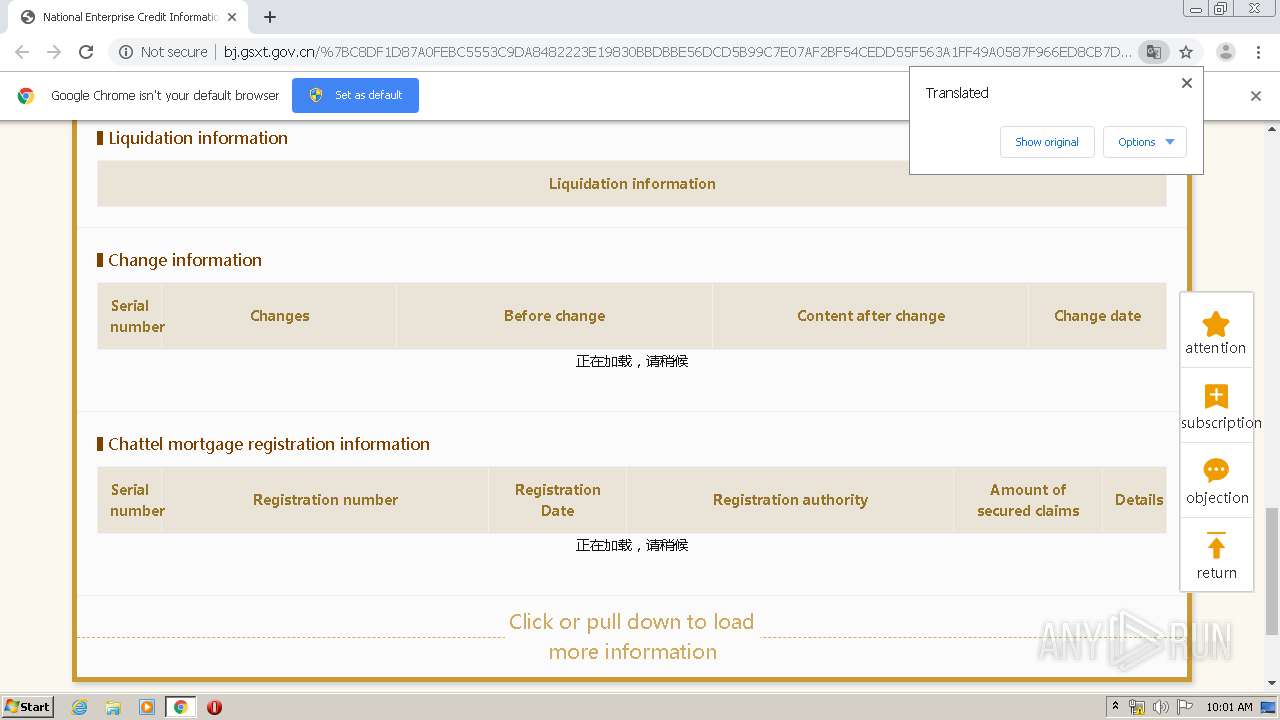Click the scrollbar up arrow

(1272, 128)
